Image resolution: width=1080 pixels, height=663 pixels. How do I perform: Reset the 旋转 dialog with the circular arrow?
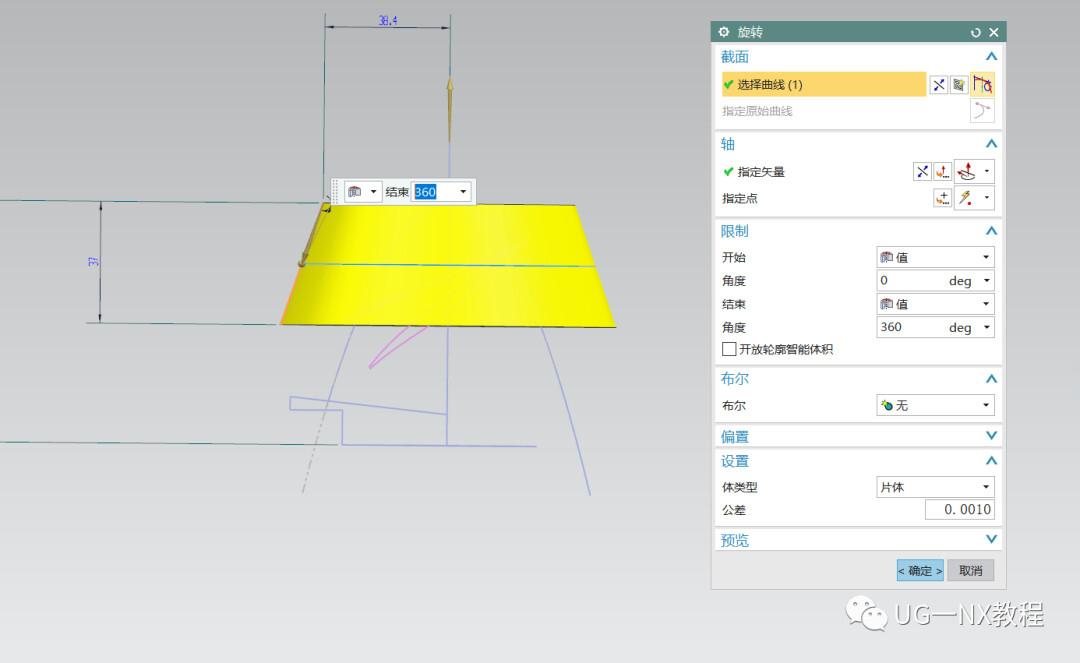975,32
